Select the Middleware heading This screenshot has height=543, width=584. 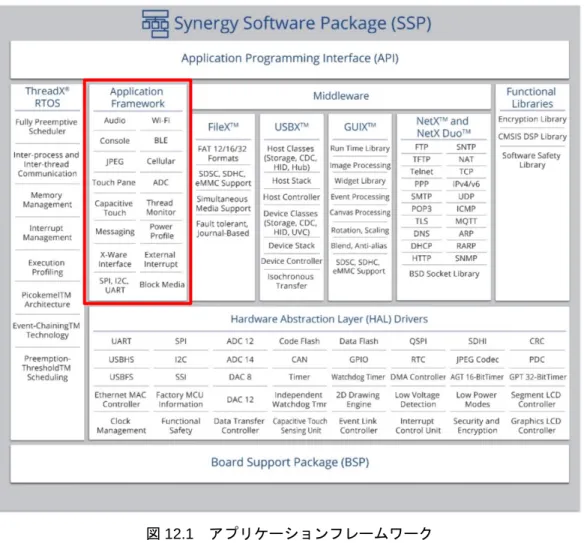[x=341, y=96]
